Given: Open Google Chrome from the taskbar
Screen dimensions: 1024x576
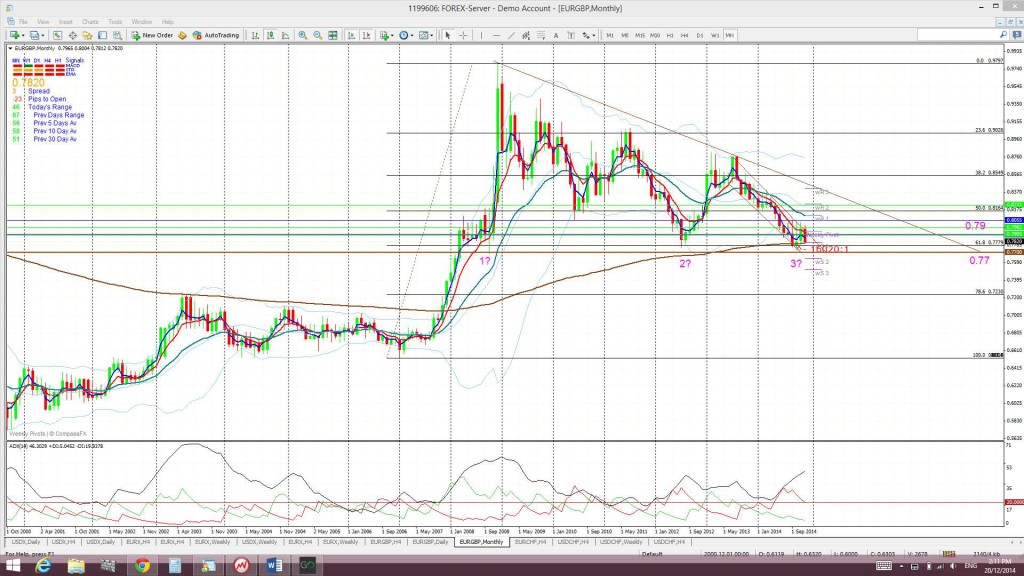Looking at the screenshot, I should click(x=142, y=566).
